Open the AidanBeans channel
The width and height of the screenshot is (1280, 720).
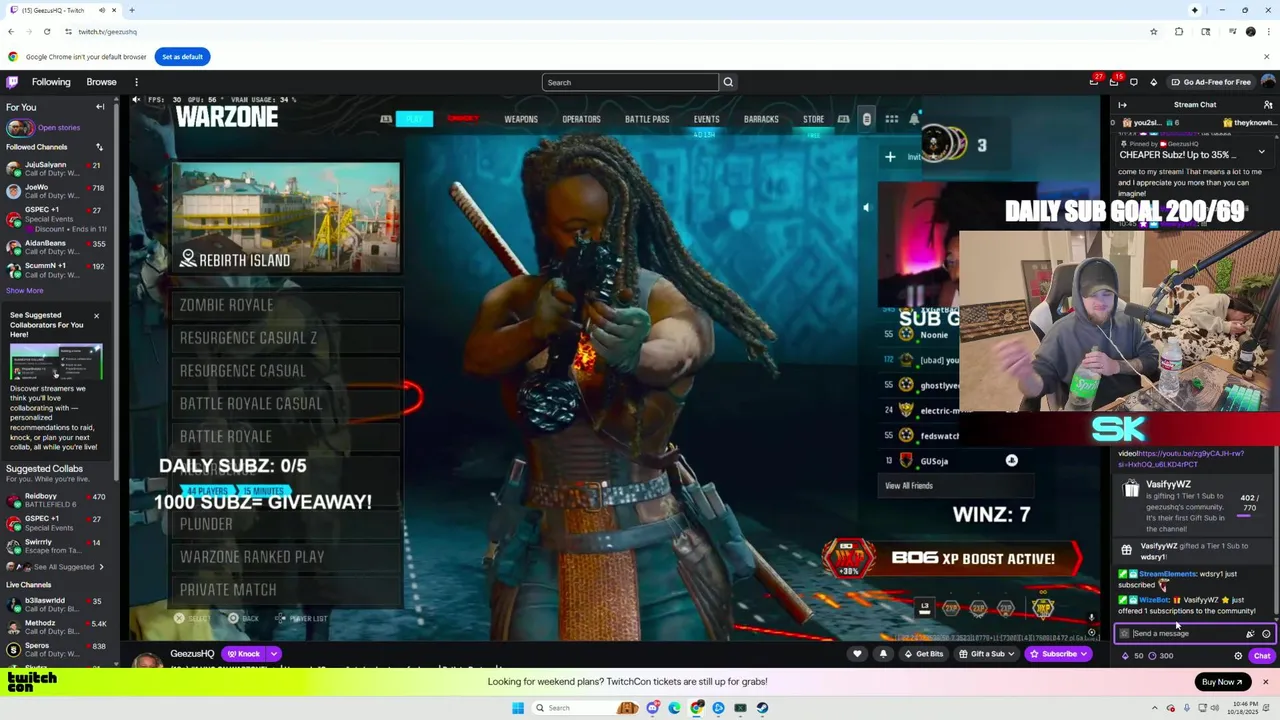[x=56, y=247]
